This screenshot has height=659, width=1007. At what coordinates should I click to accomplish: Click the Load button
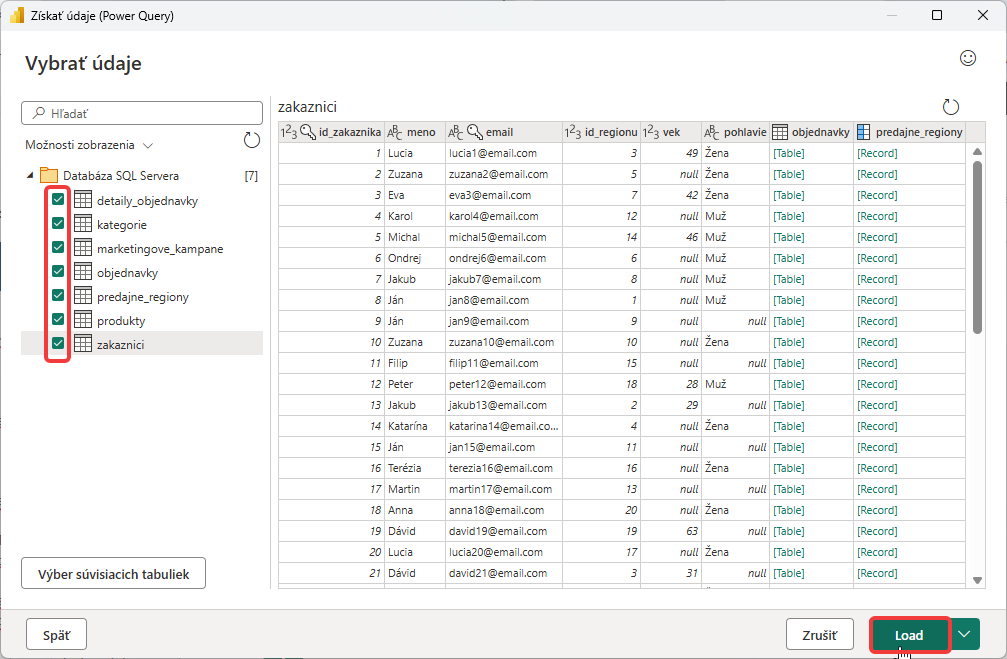[x=909, y=635]
